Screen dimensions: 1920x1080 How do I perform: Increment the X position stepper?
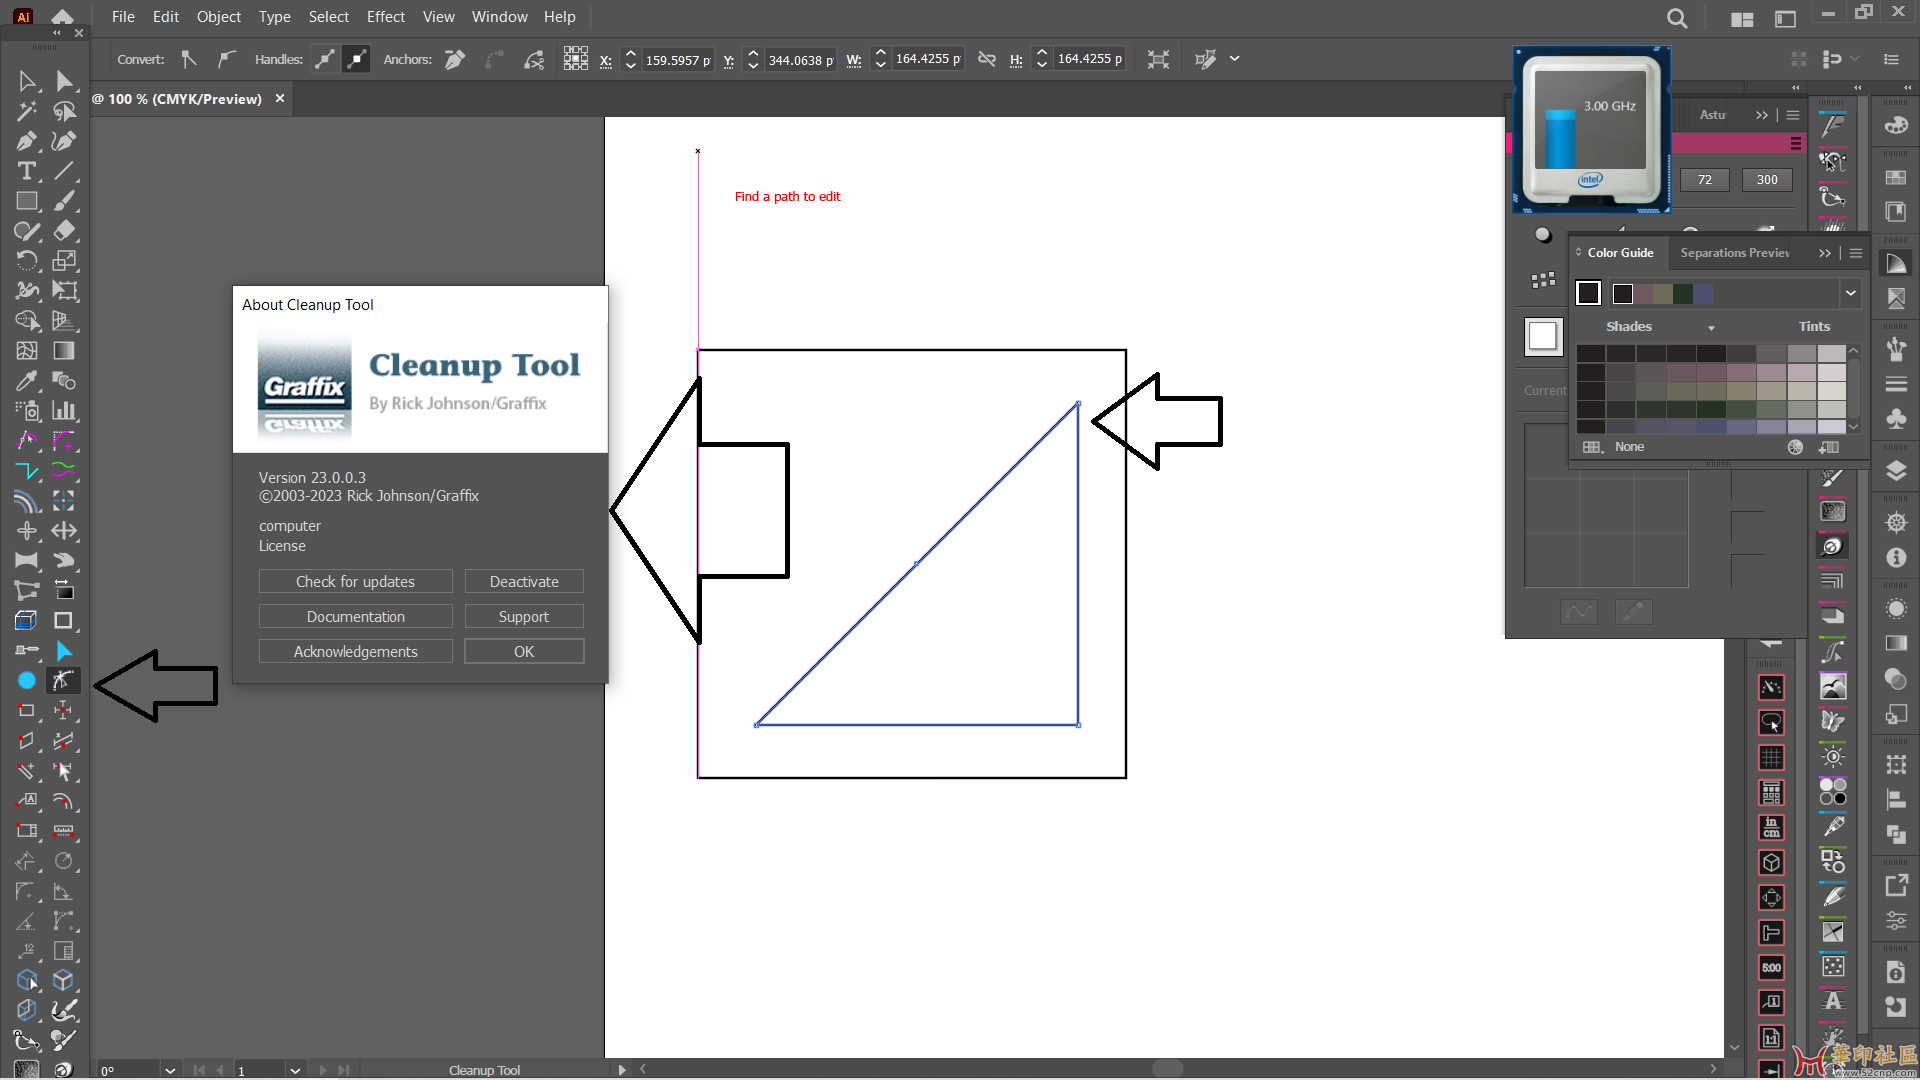(631, 53)
